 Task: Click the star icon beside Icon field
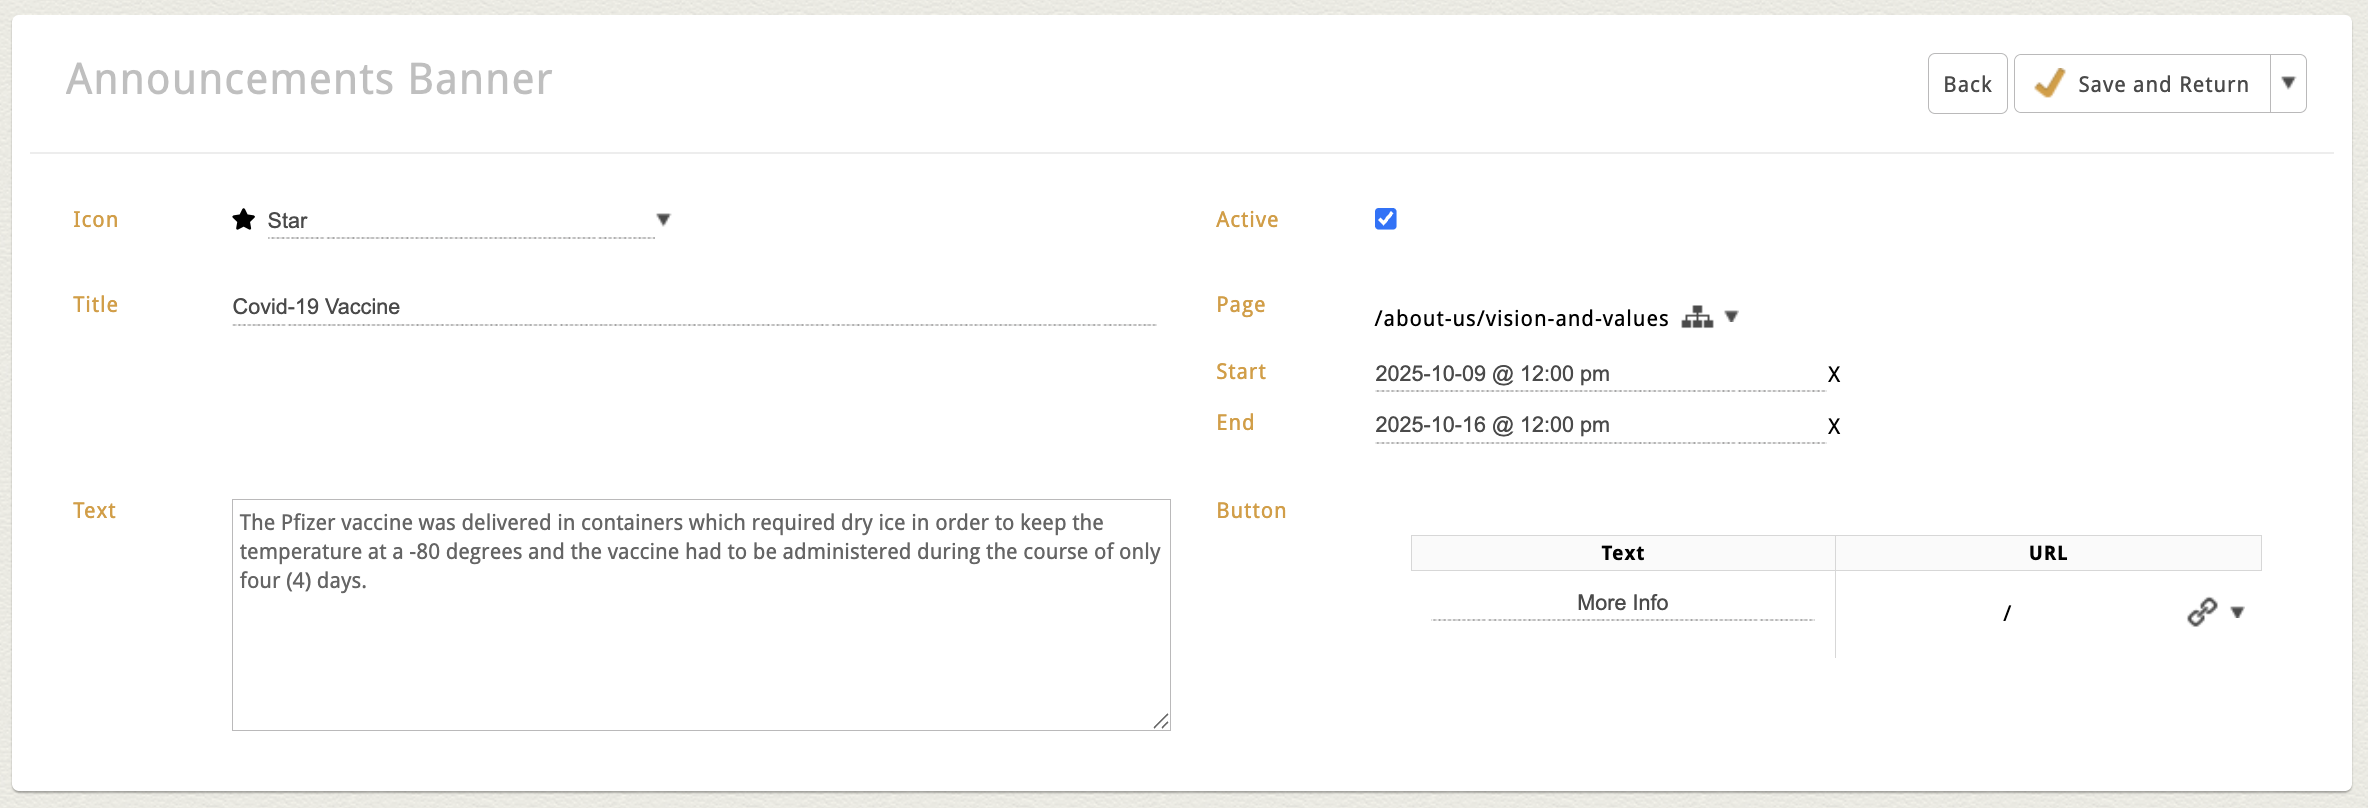coord(243,220)
